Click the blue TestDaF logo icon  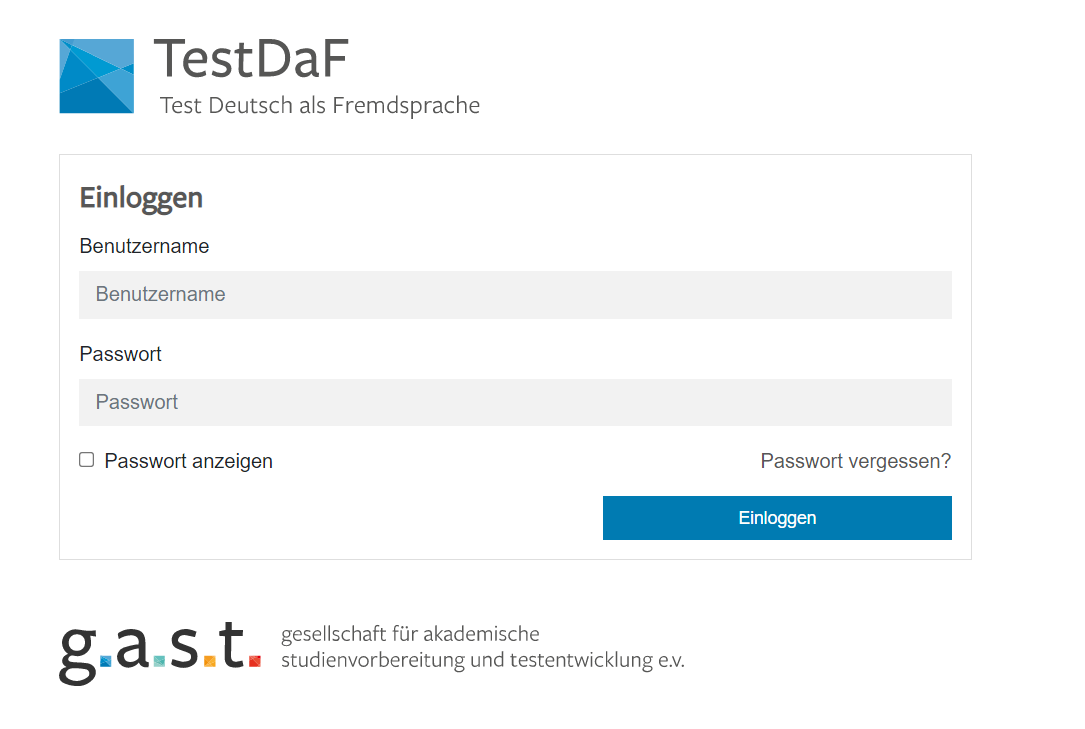tap(96, 76)
